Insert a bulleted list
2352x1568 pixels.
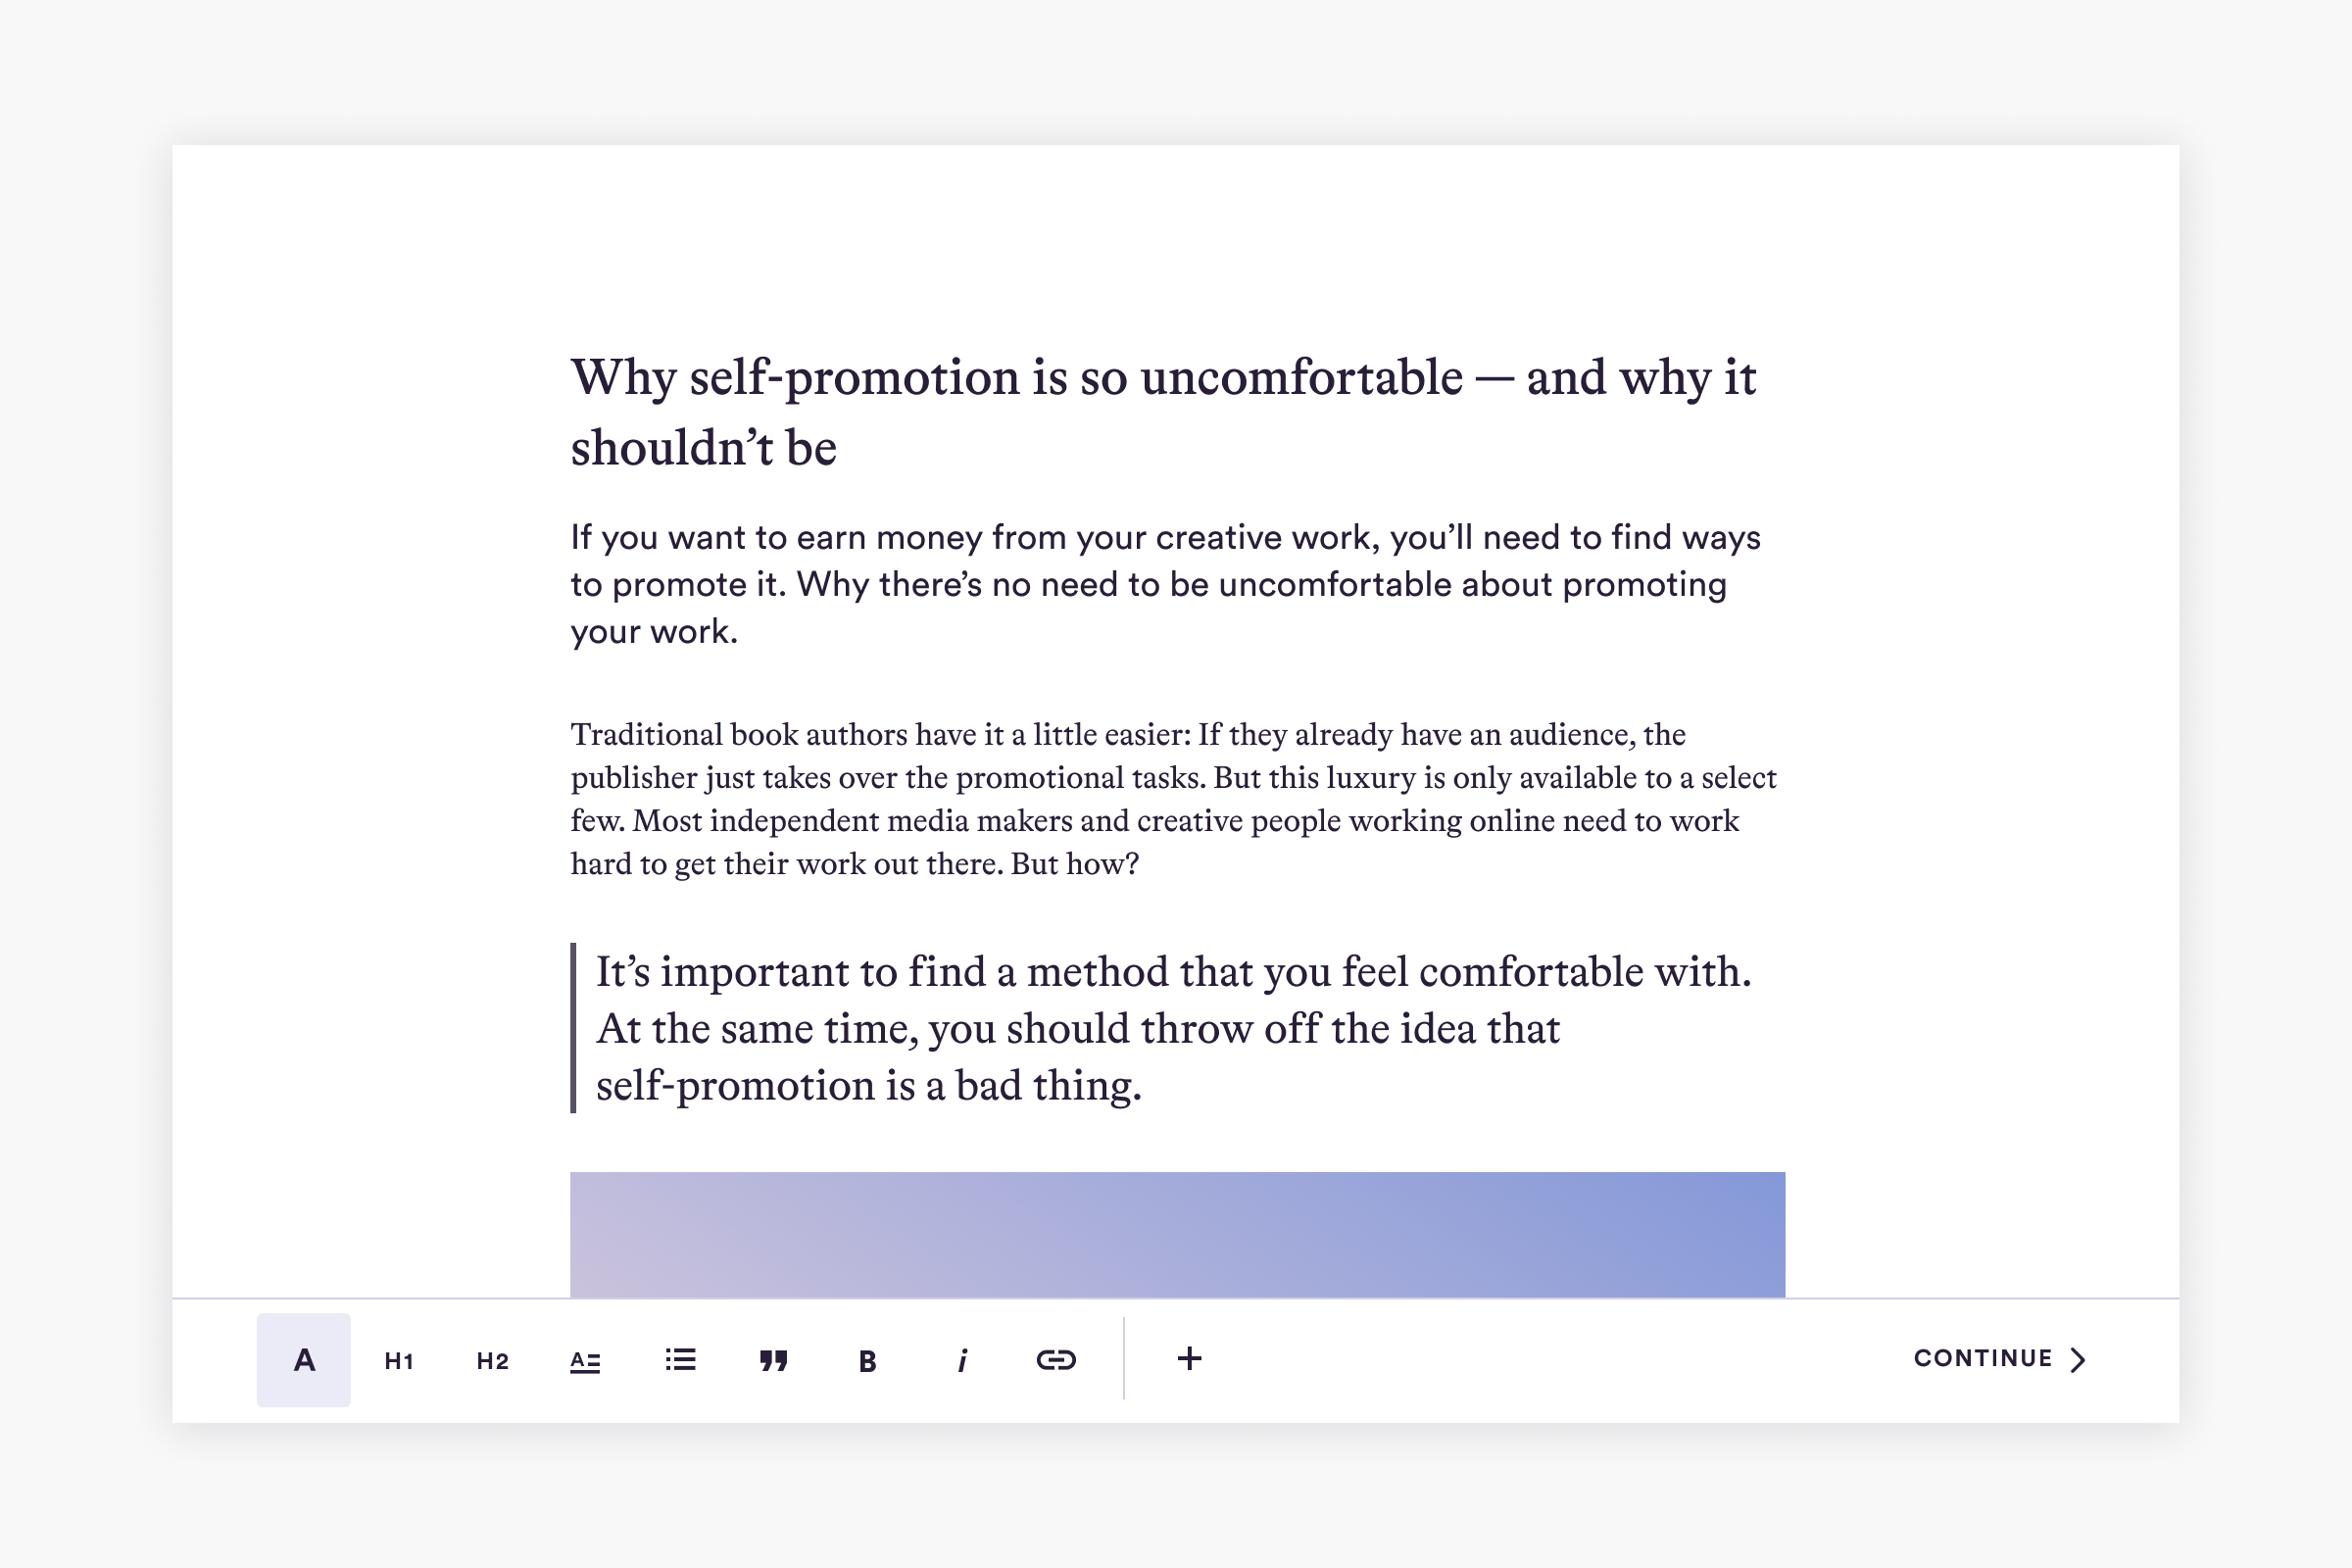[x=680, y=1359]
